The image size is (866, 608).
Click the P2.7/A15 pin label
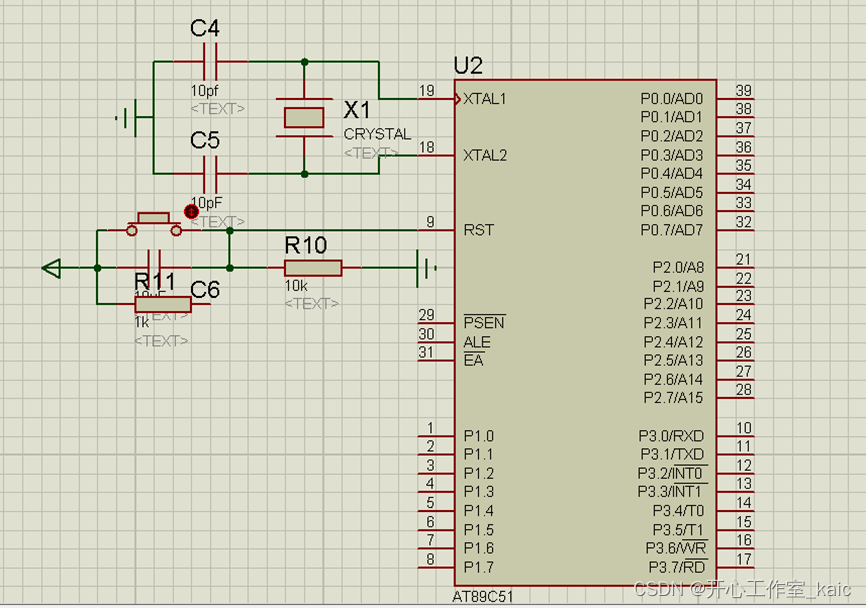click(673, 398)
